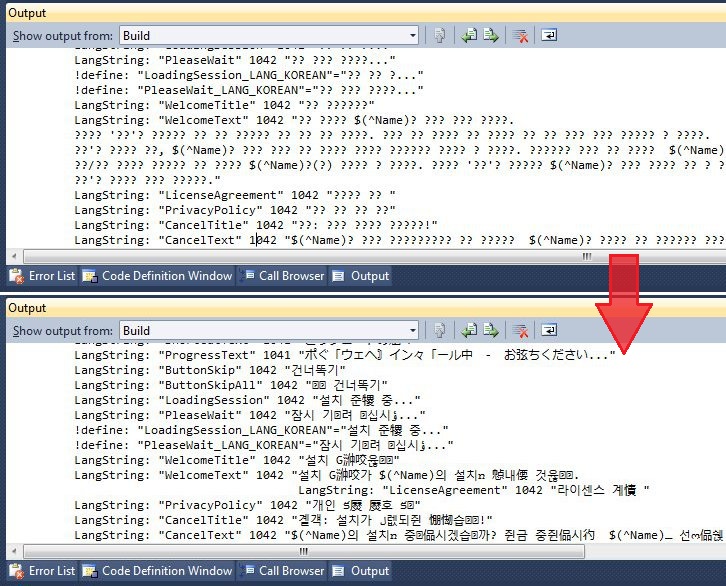Expand the top 'Show output from' Build dropdown
The width and height of the screenshot is (726, 586).
pos(412,36)
